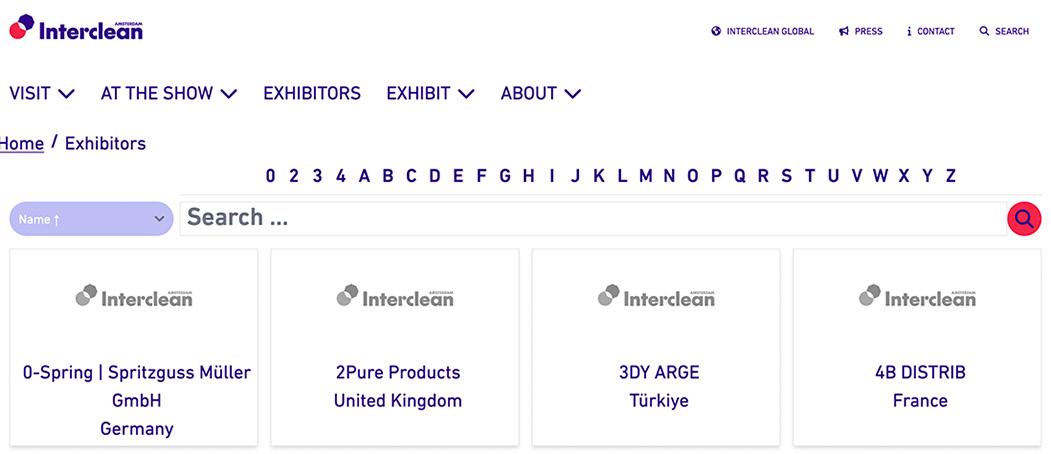Expand the Visit menu

(42, 93)
